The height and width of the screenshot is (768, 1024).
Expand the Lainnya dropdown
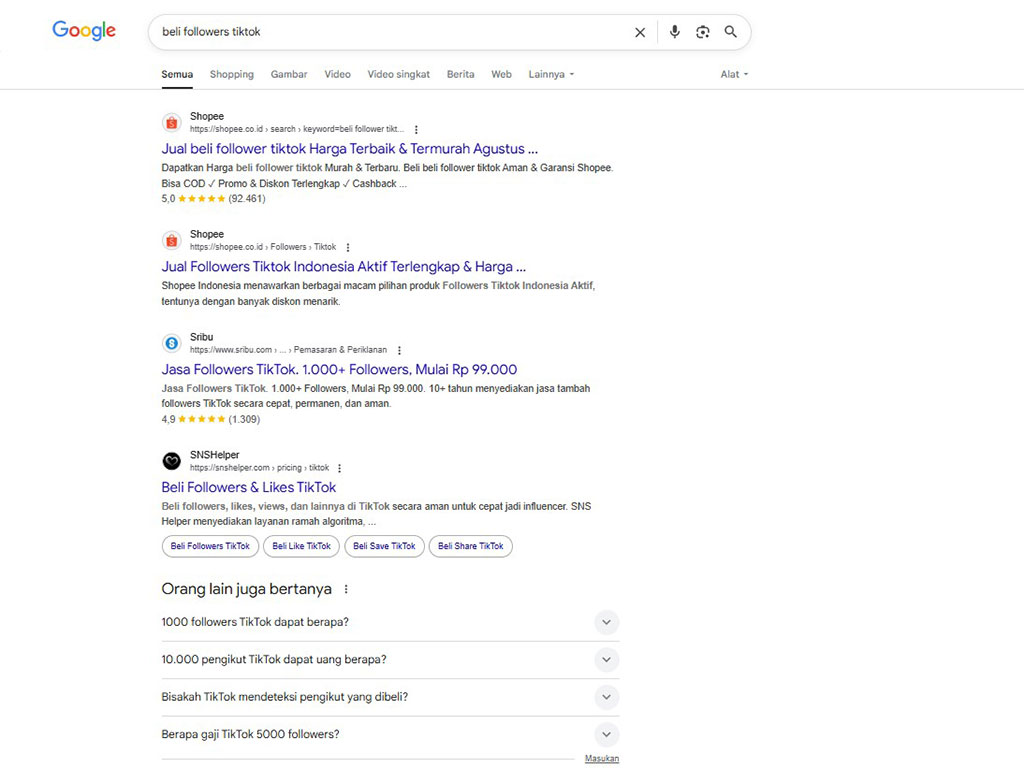tap(551, 74)
